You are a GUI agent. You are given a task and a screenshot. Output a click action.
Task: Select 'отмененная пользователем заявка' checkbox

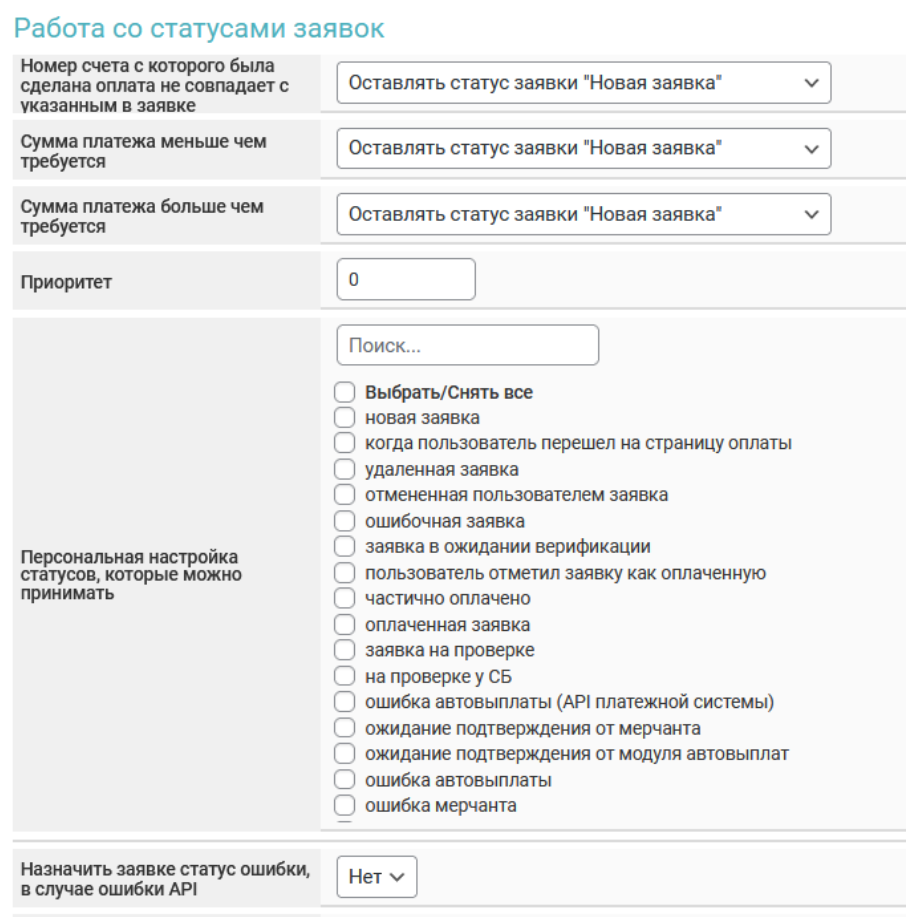345,495
